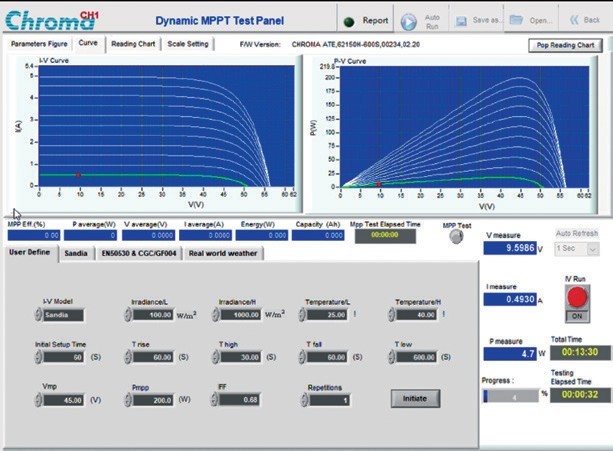Click the Irradiance/L stepper arrows
Viewport: 613px width, 451px height.
pyautogui.click(x=128, y=315)
